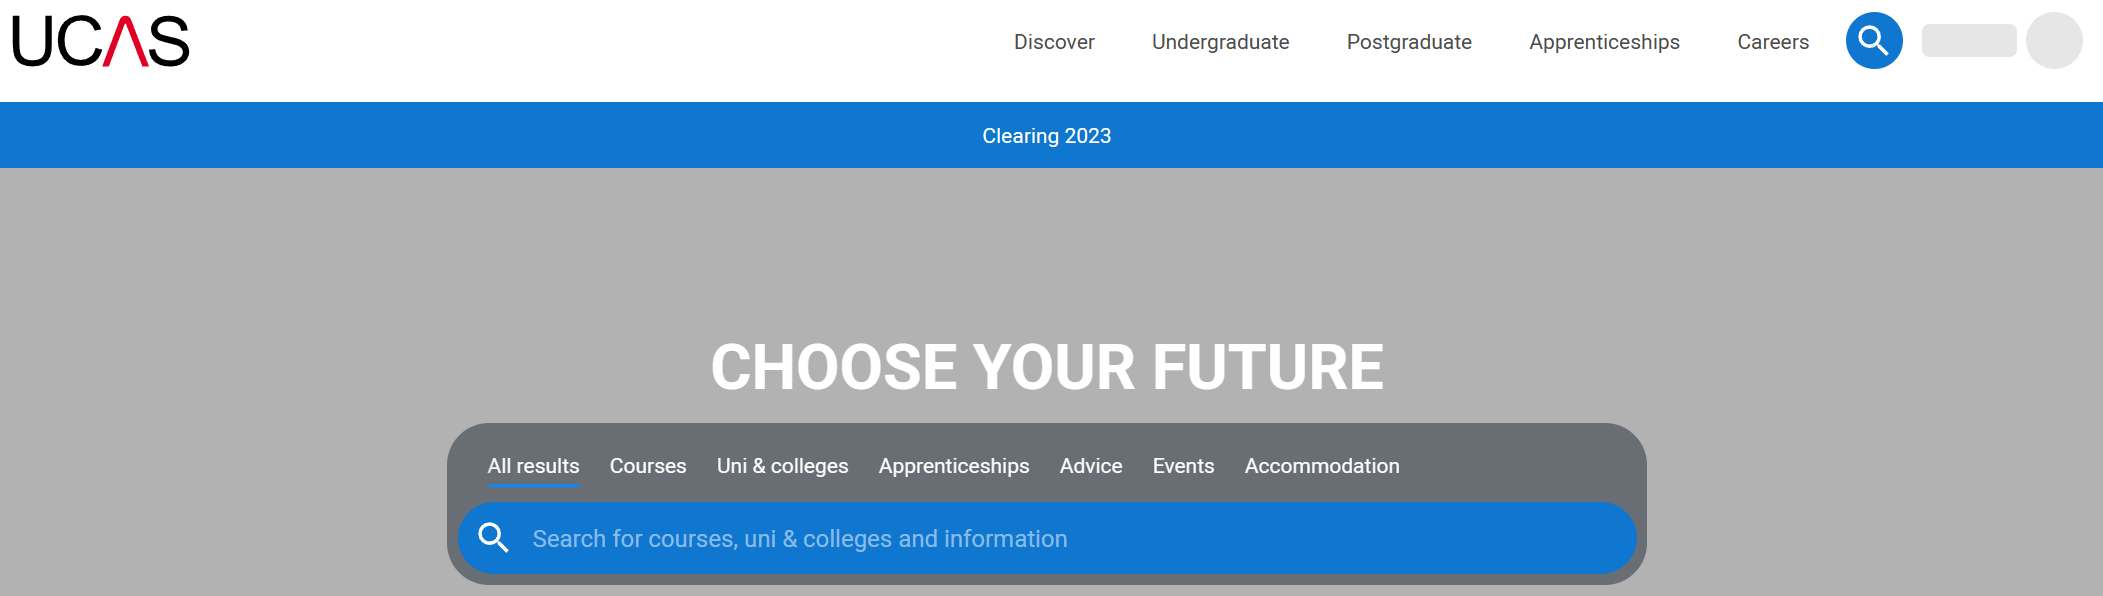2103x596 pixels.
Task: Select the All results tab
Action: pyautogui.click(x=533, y=466)
